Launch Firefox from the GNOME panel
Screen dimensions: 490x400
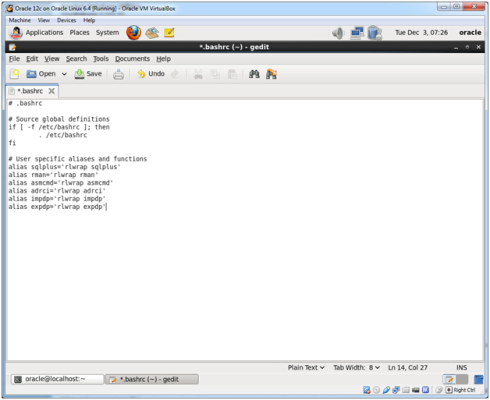tap(134, 33)
